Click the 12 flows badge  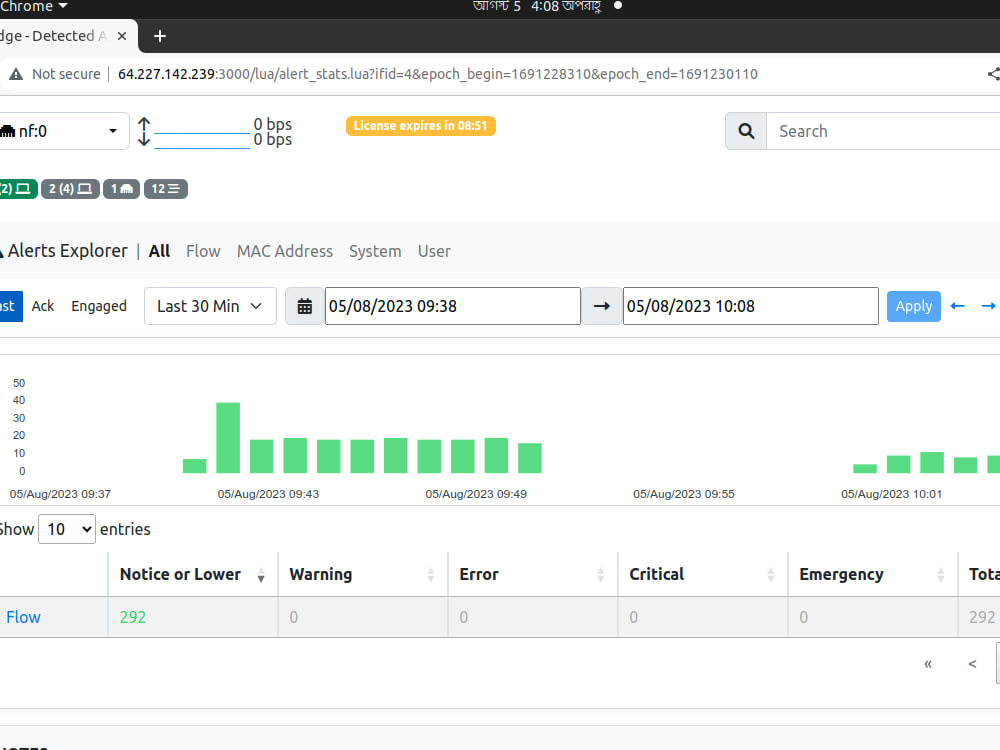click(x=166, y=189)
